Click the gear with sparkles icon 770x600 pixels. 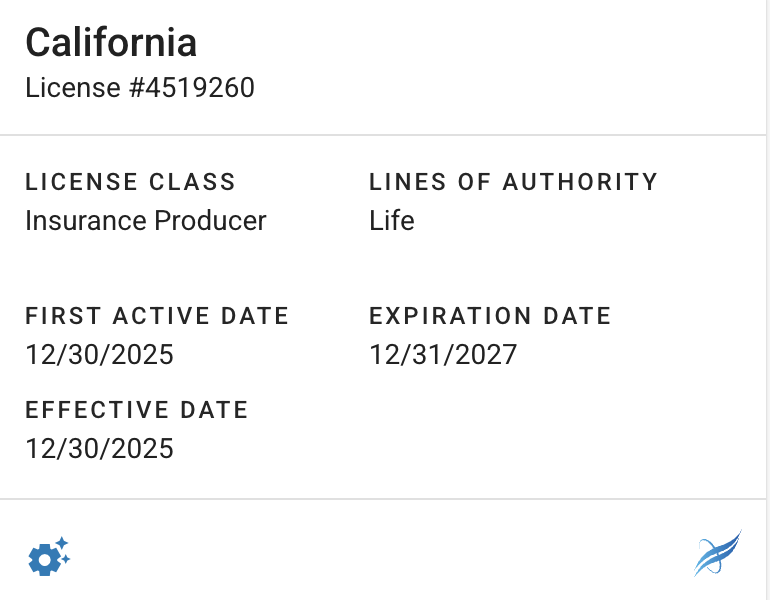48,556
